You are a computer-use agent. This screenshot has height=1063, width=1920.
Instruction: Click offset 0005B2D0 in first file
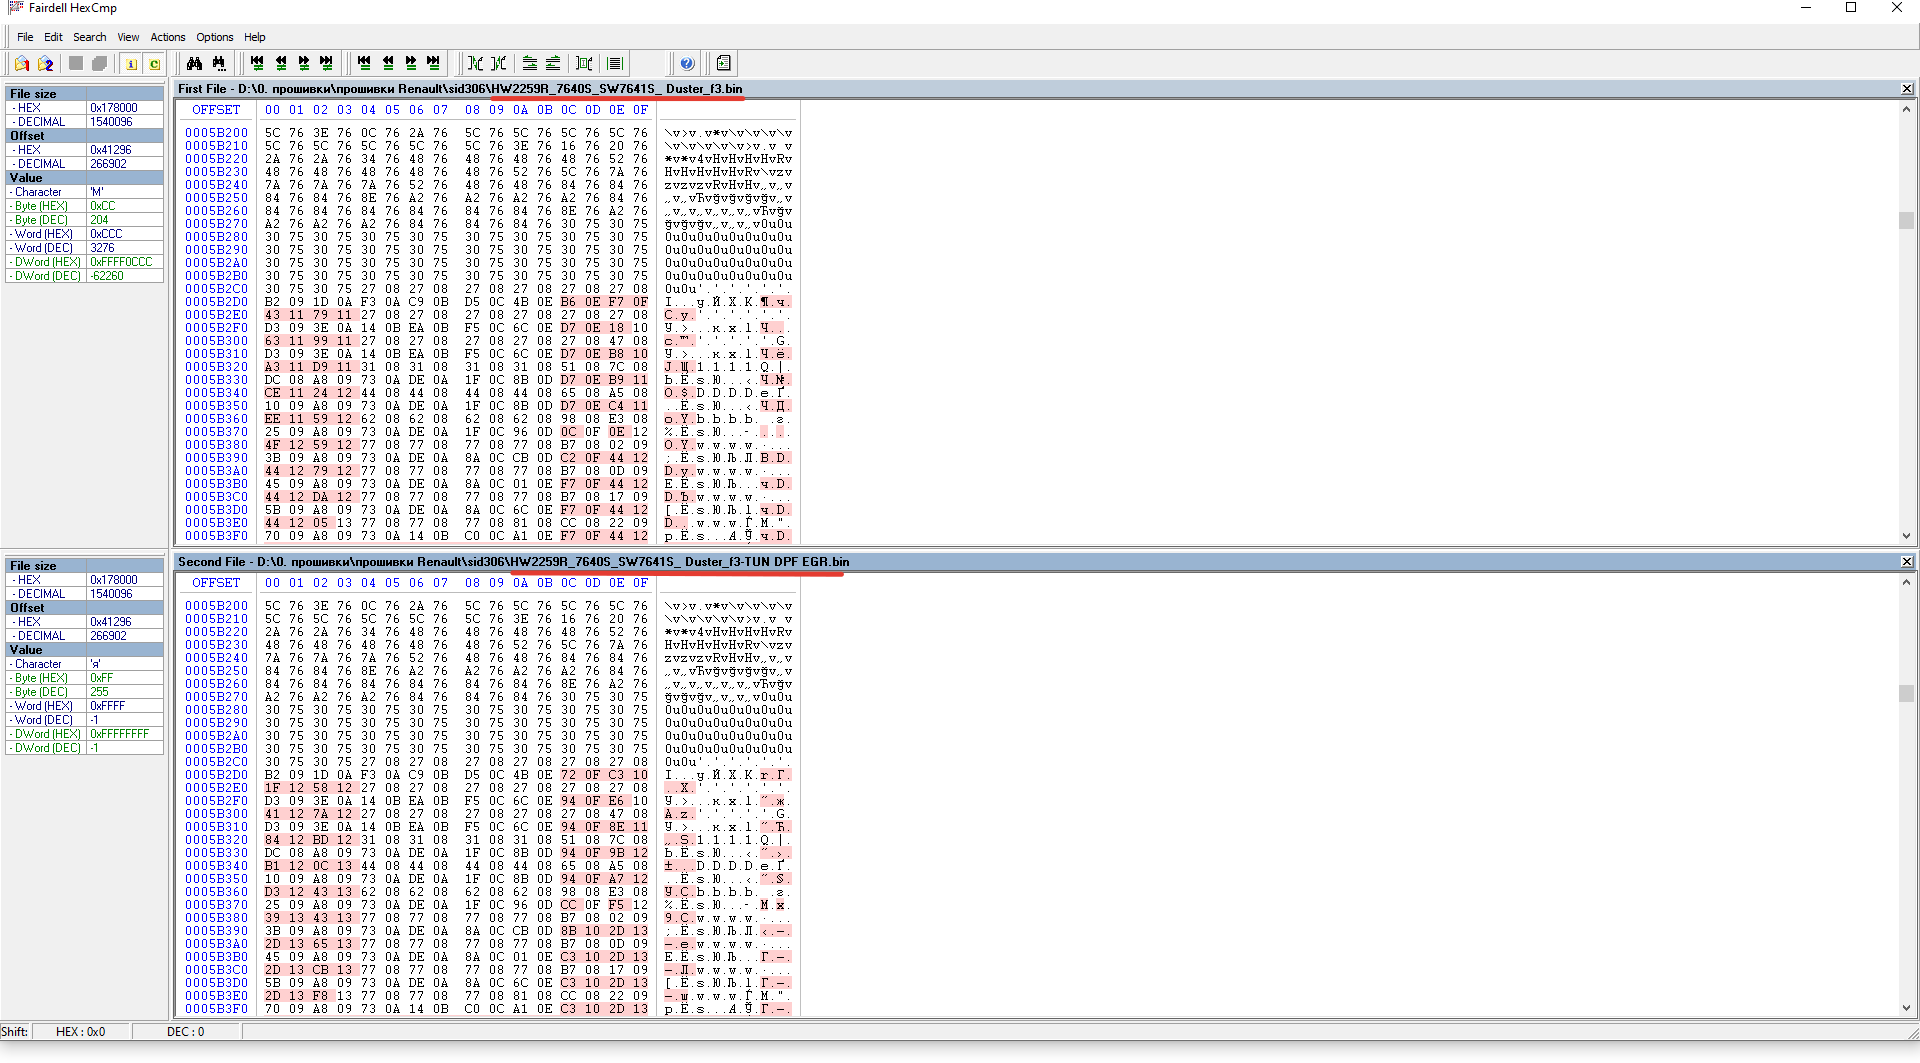tap(216, 302)
